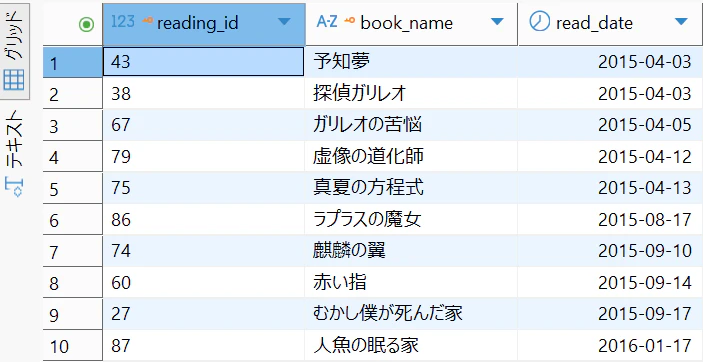The height and width of the screenshot is (362, 703).
Task: Select book_name cell 人魚の眠る家
Action: point(412,346)
